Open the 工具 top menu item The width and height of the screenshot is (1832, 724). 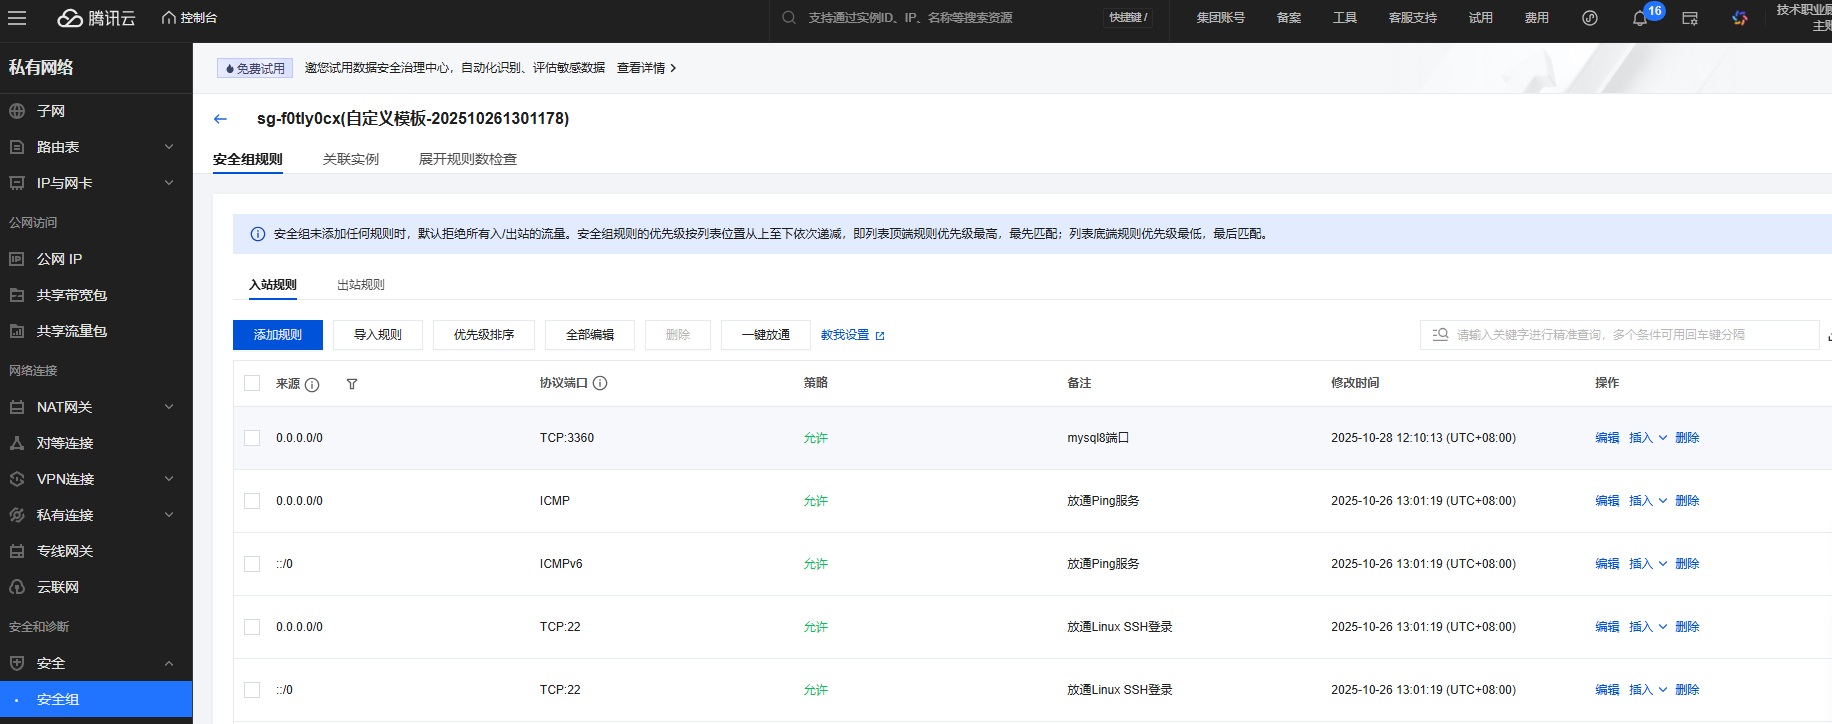[x=1345, y=18]
